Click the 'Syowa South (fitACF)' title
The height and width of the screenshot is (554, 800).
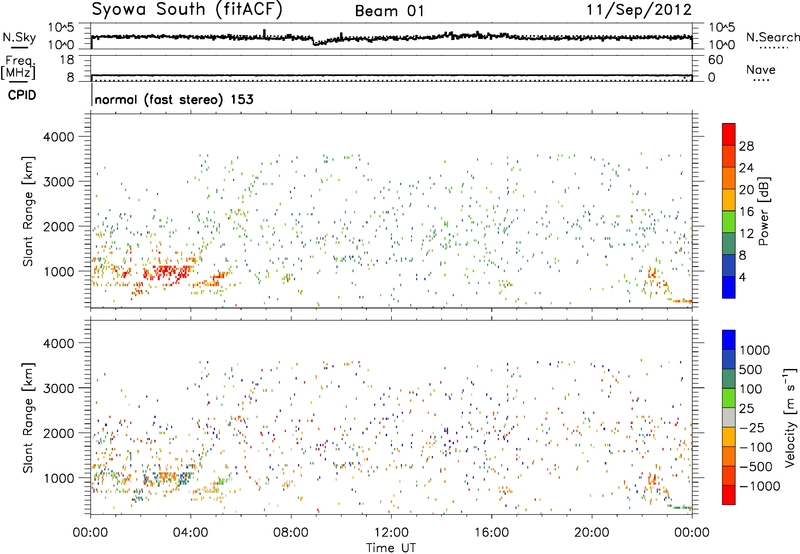pos(186,9)
